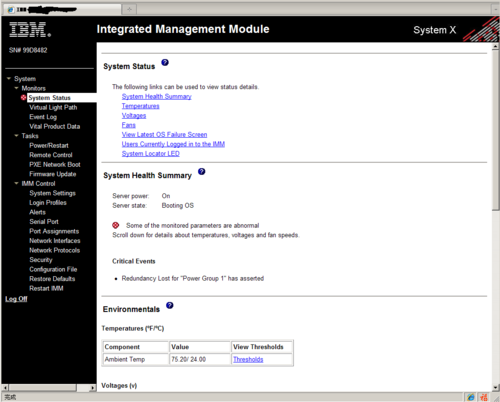Screen dimensions: 500x402
Task: Click the vertical scrollbar up arrow
Action: [x=496, y=46]
